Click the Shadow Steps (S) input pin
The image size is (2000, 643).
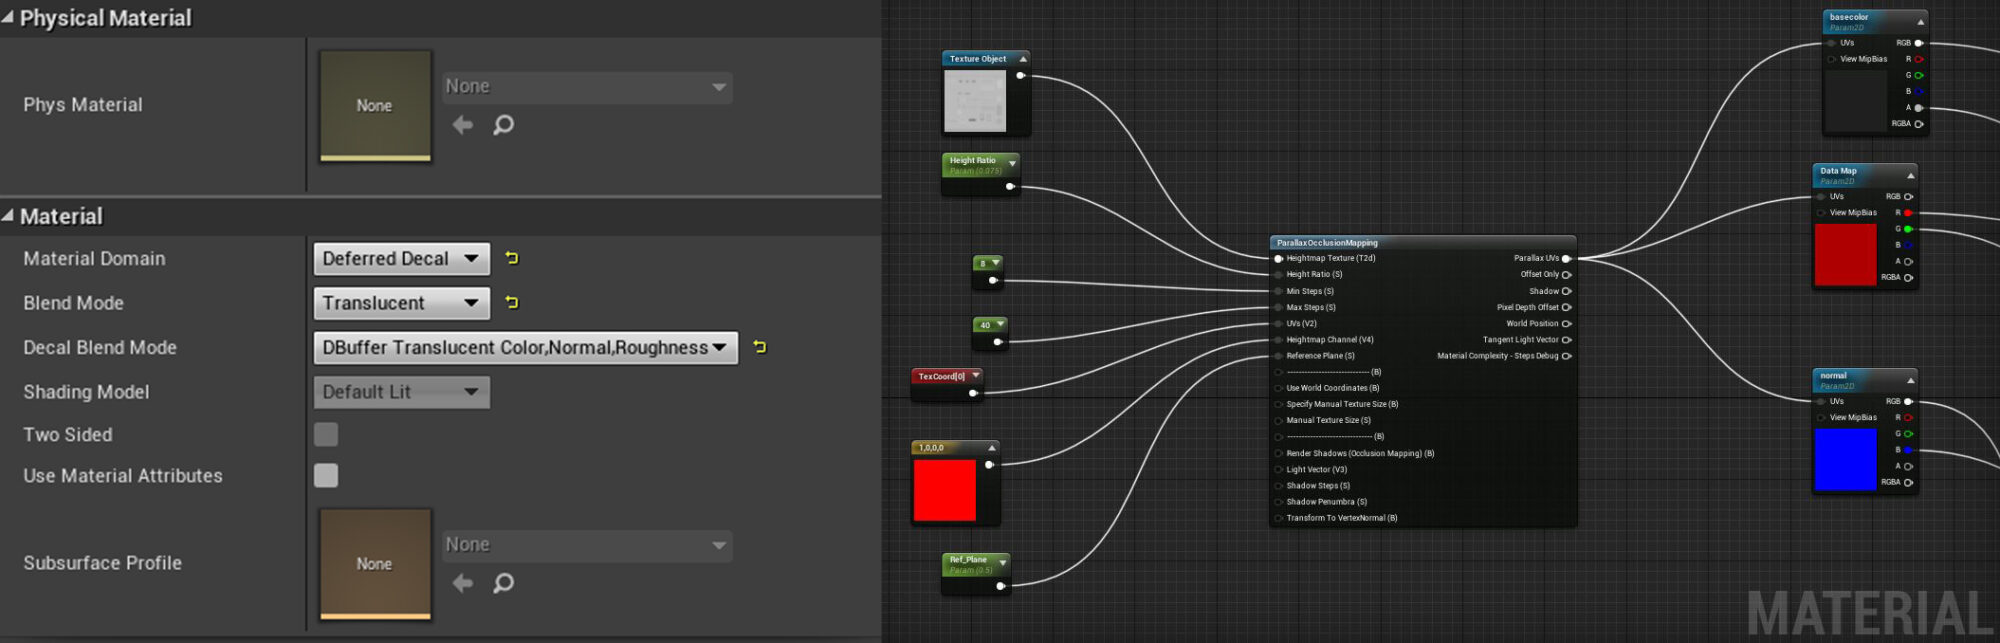(x=1278, y=486)
